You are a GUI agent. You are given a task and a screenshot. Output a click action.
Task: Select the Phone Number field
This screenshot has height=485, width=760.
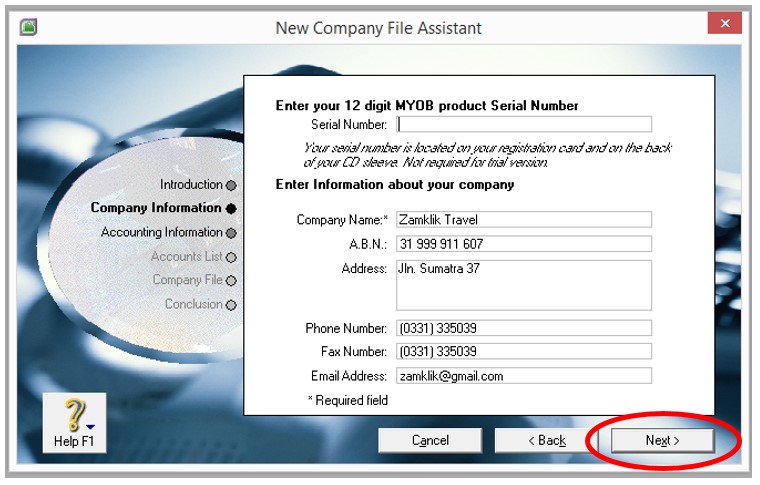coord(524,328)
